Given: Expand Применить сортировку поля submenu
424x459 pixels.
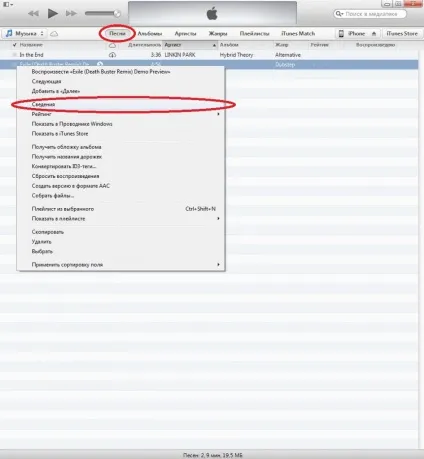Looking at the screenshot, I should coord(121,264).
